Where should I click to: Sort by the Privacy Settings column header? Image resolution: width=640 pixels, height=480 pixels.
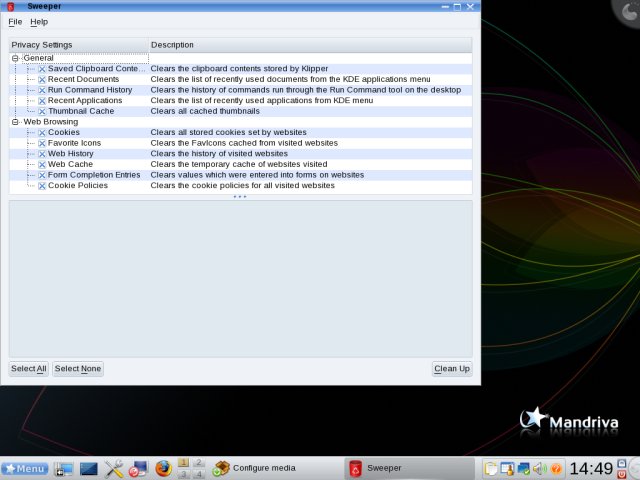pyautogui.click(x=78, y=45)
